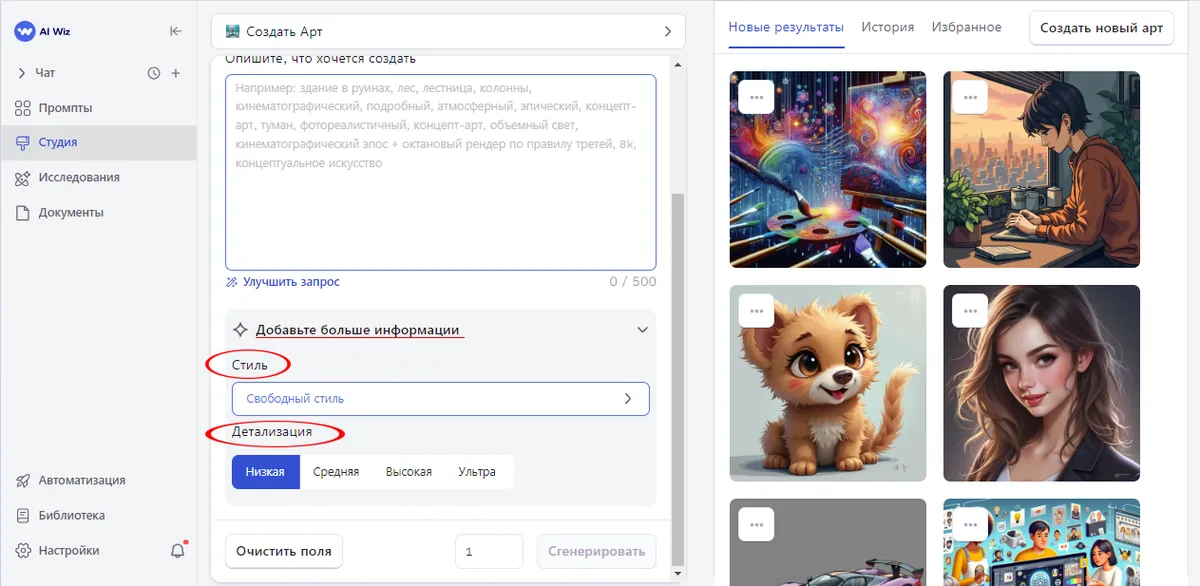Open the Свободный стиль style selector
The height and width of the screenshot is (586, 1200).
click(x=440, y=398)
